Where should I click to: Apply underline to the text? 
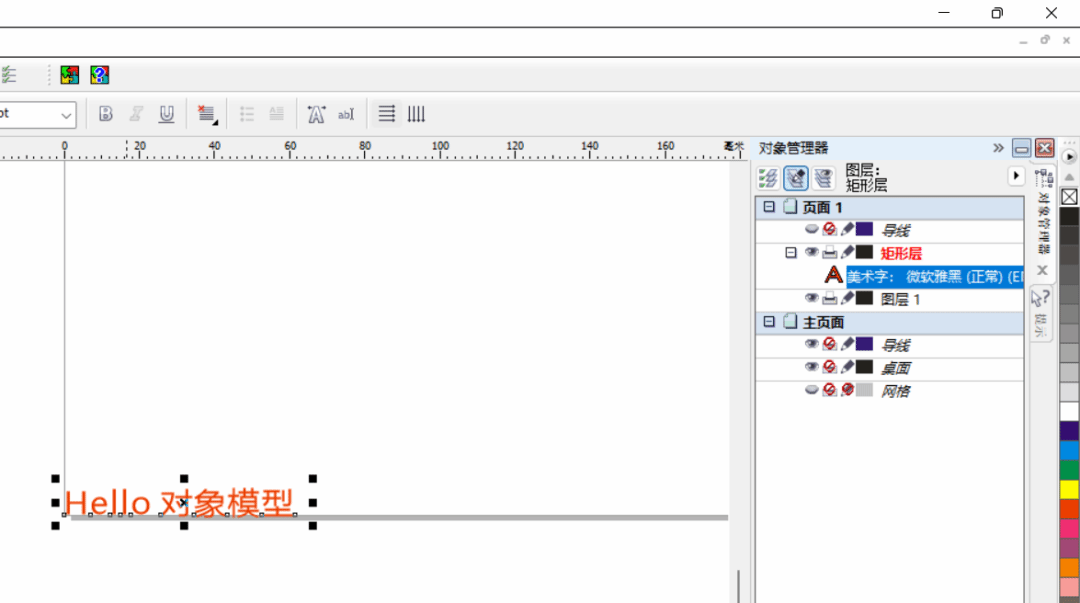click(166, 114)
